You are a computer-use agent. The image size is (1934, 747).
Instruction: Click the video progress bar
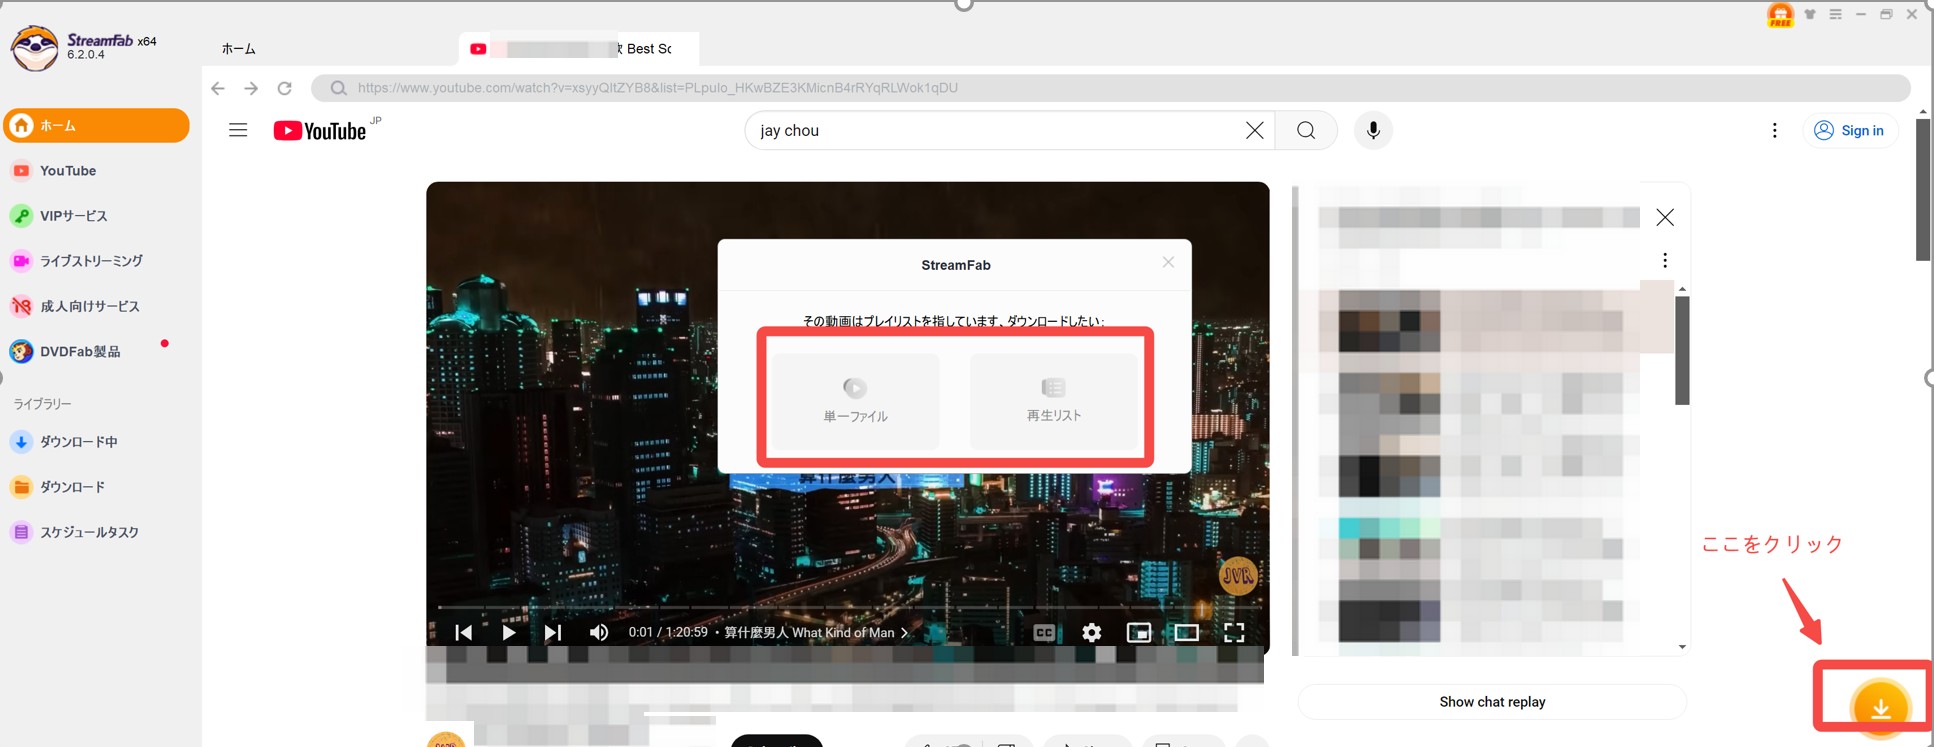(848, 607)
